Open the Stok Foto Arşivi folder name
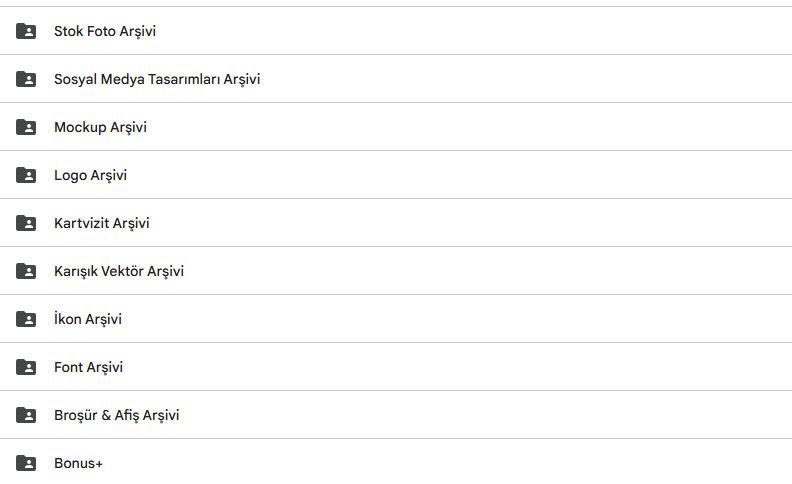This screenshot has height=484, width=792. (105, 31)
